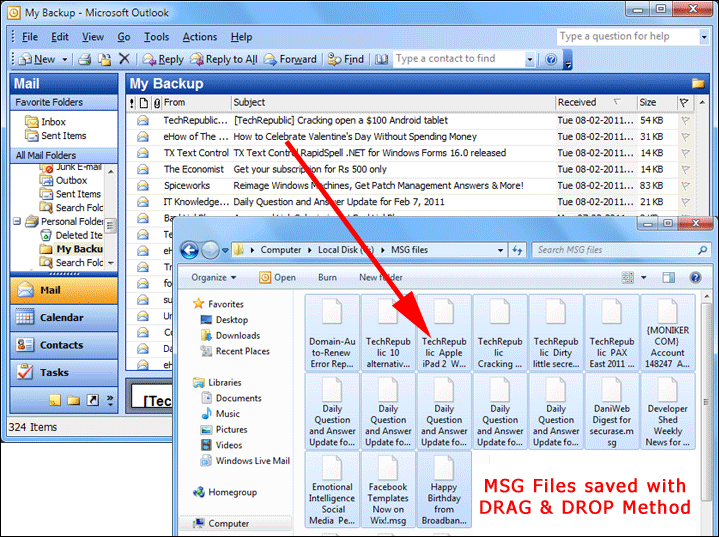Click the Reply to All button
The width and height of the screenshot is (719, 537).
[x=224, y=59]
